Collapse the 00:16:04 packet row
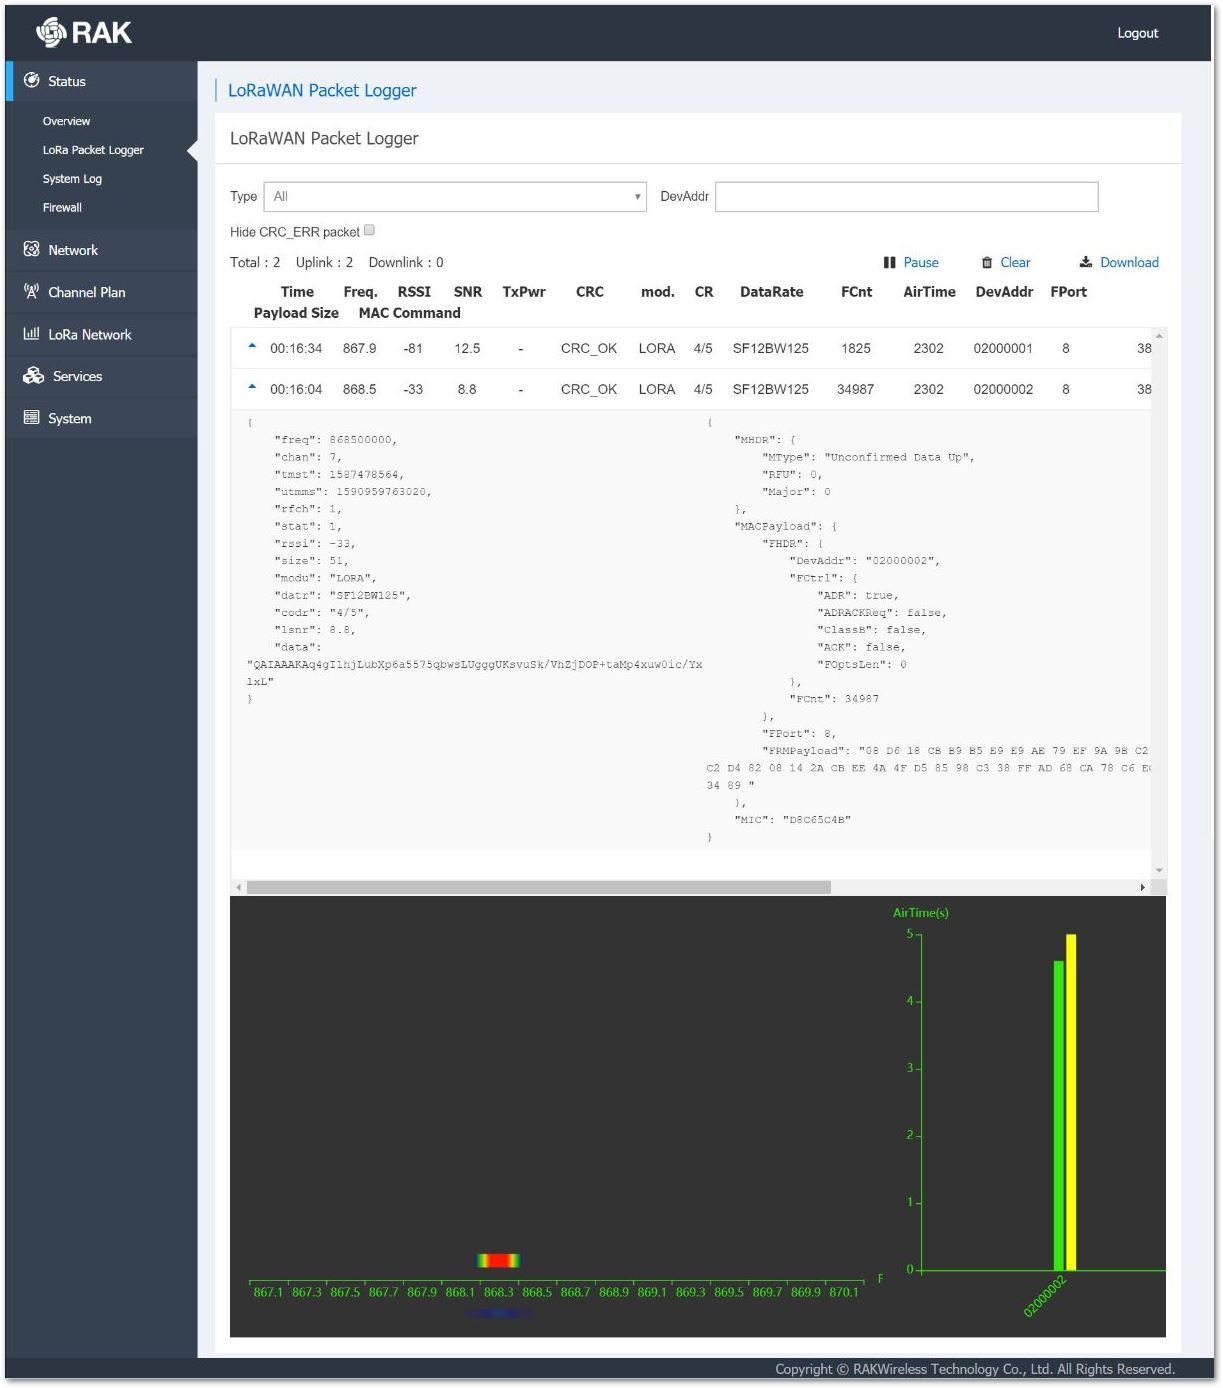Screen dimensions: 1223x1388 point(252,386)
